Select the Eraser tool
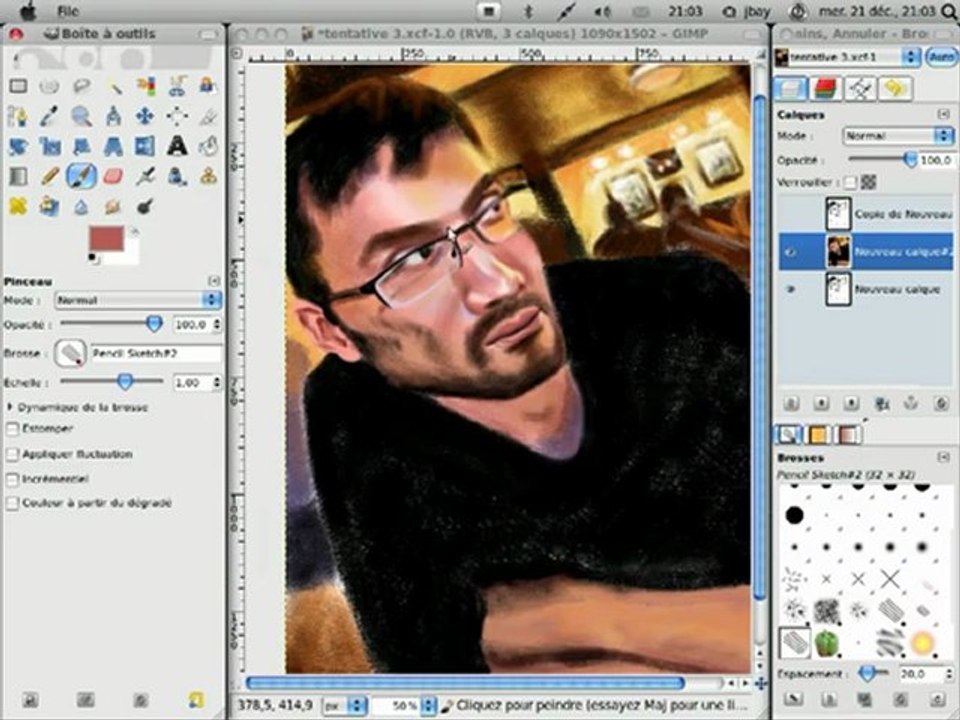The width and height of the screenshot is (960, 720). 114,177
